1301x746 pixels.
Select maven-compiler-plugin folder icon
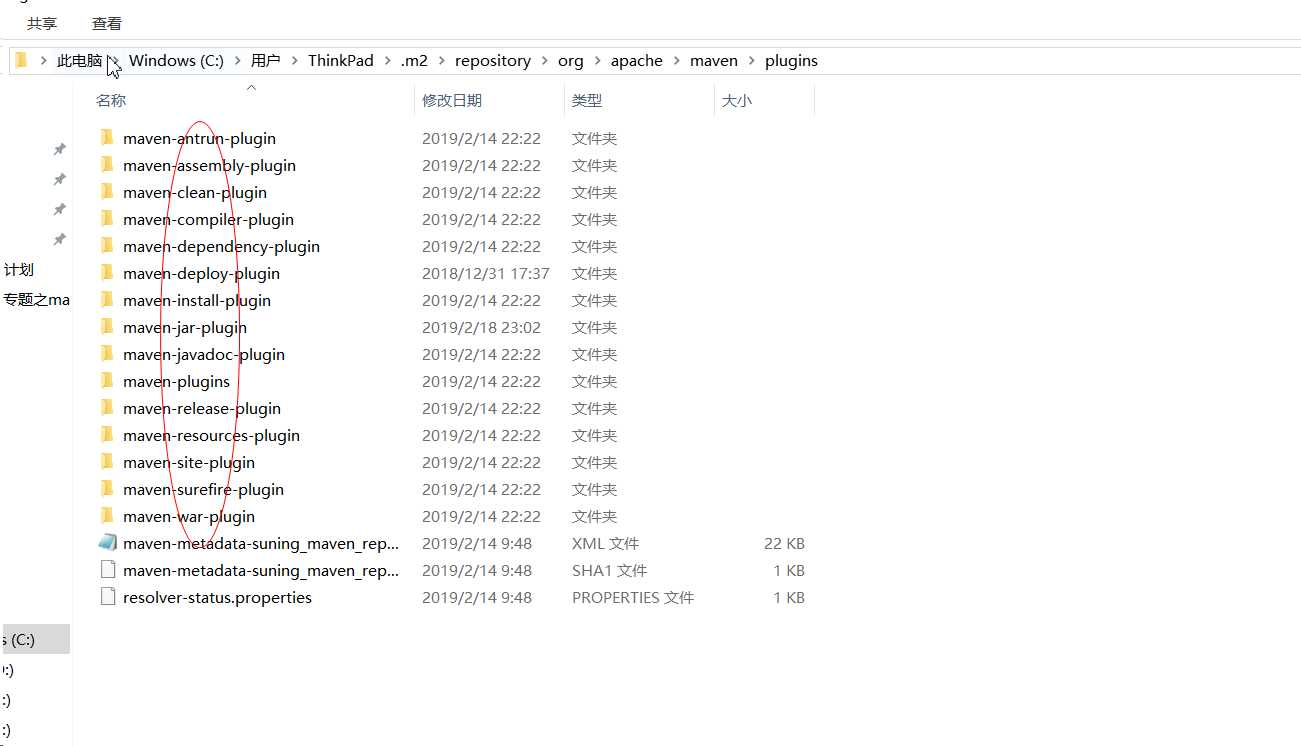click(108, 219)
